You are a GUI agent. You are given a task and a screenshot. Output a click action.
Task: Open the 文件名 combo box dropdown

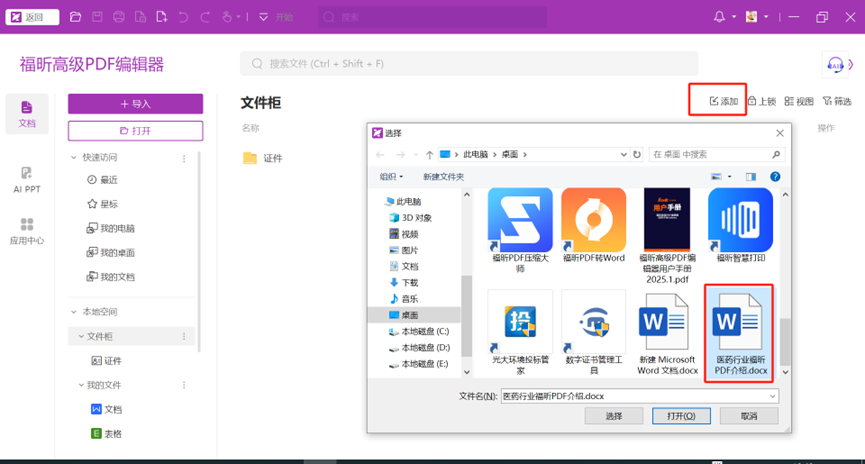772,396
